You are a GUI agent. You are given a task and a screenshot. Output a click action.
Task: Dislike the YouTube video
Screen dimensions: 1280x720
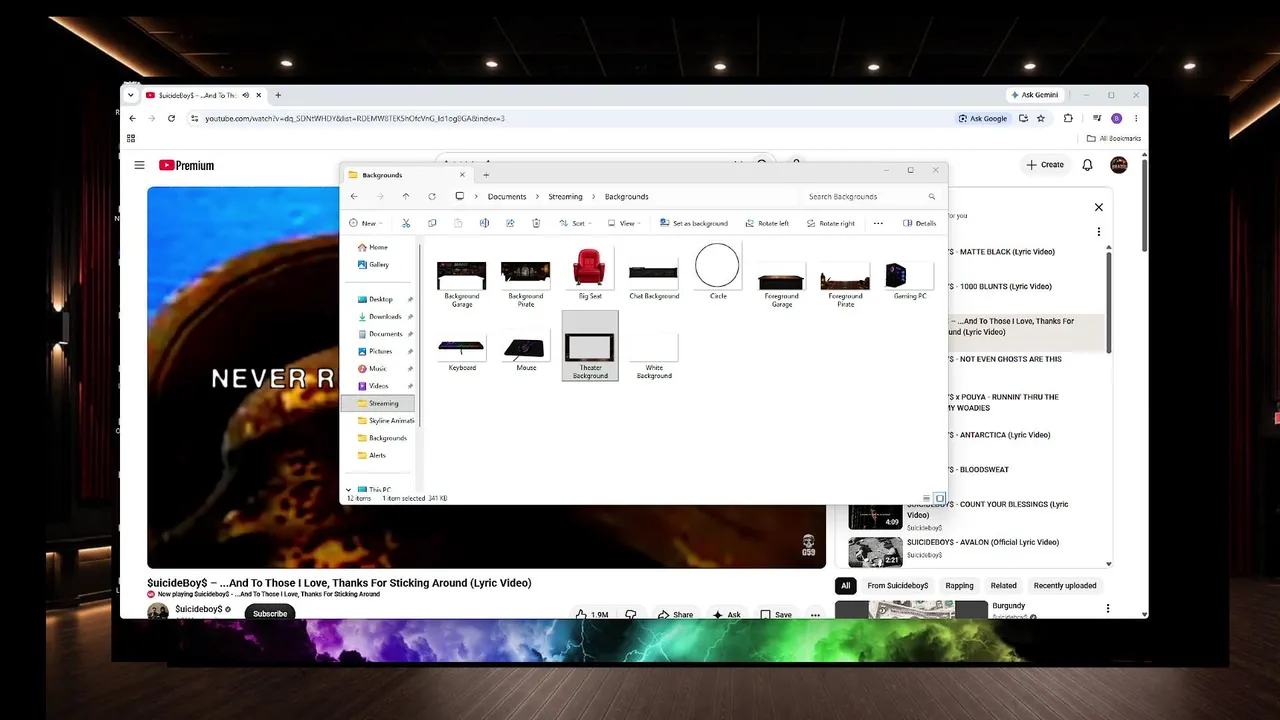[631, 615]
